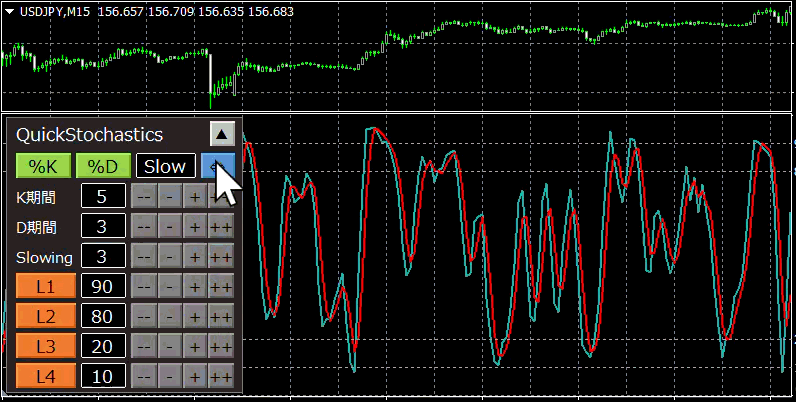Decrease L1 level by large step (--)
Image resolution: width=796 pixels, height=402 pixels.
click(144, 286)
